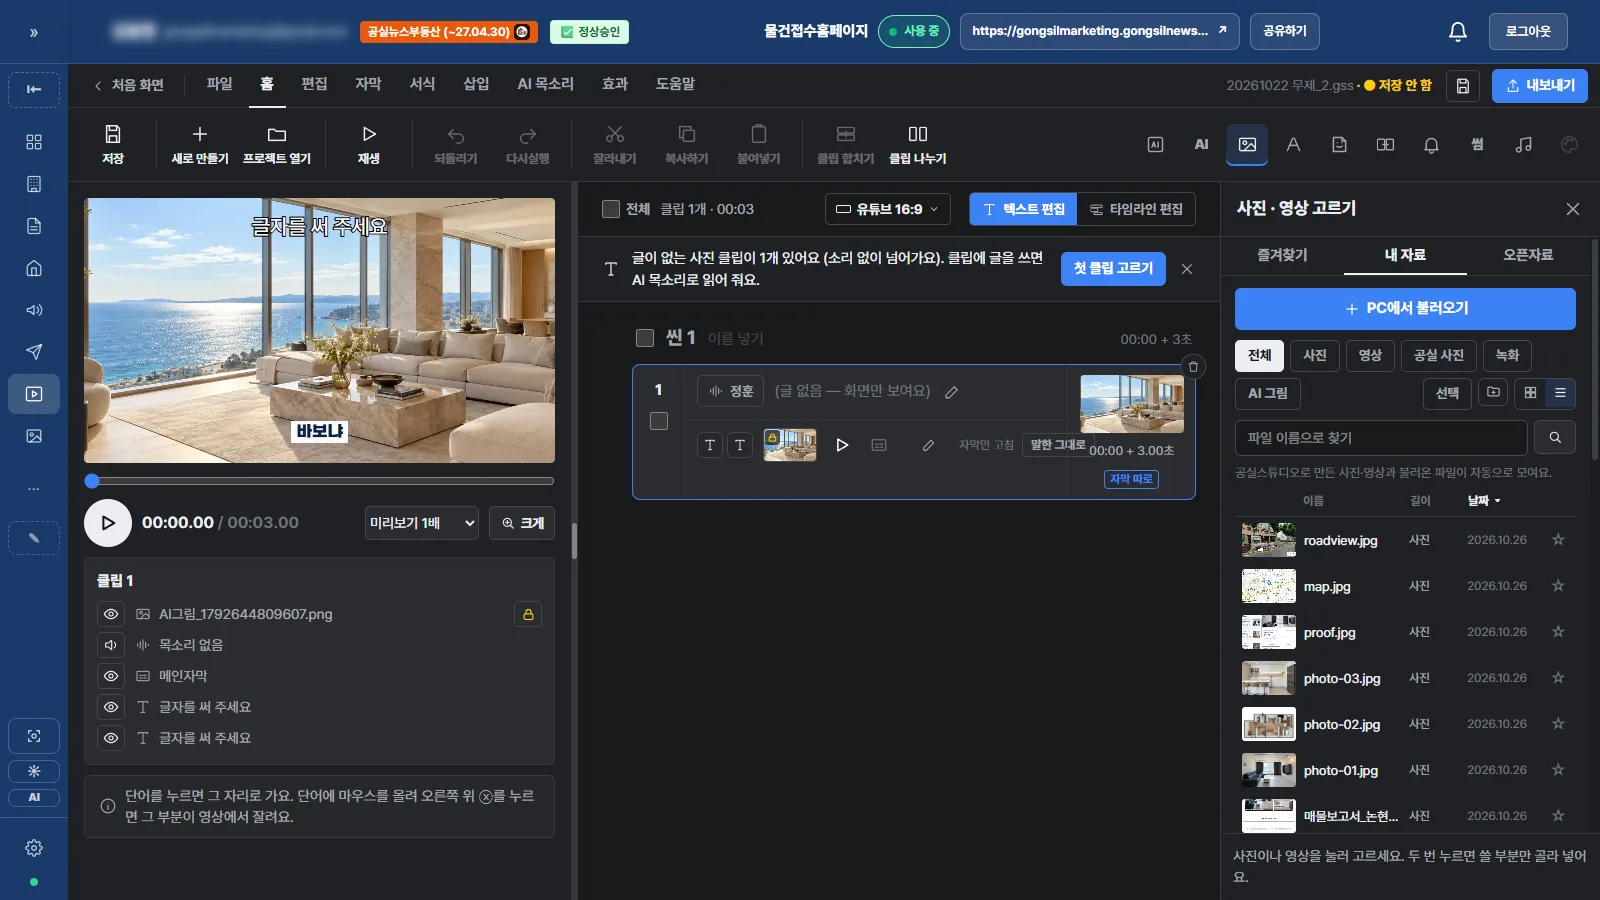Open the settings gear in left sidebar
The height and width of the screenshot is (900, 1600).
tap(34, 848)
